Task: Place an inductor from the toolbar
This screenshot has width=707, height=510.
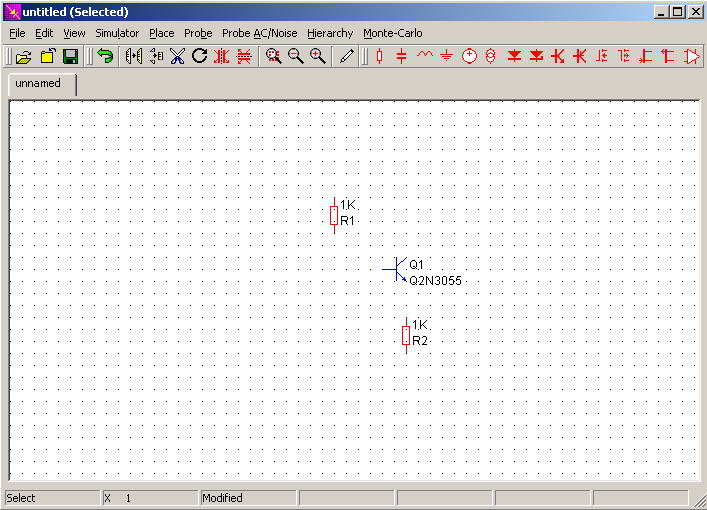Action: (x=425, y=55)
